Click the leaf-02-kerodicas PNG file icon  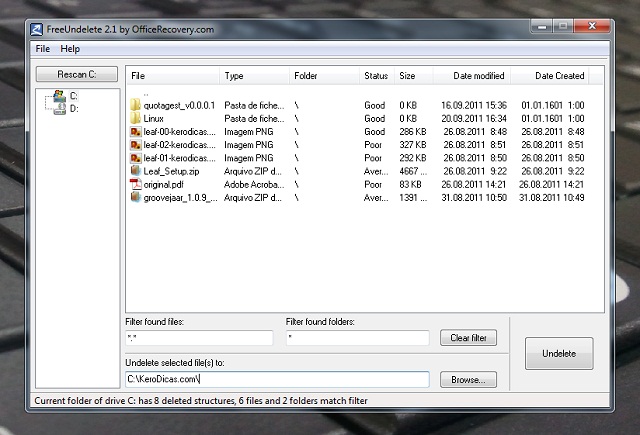tap(136, 145)
